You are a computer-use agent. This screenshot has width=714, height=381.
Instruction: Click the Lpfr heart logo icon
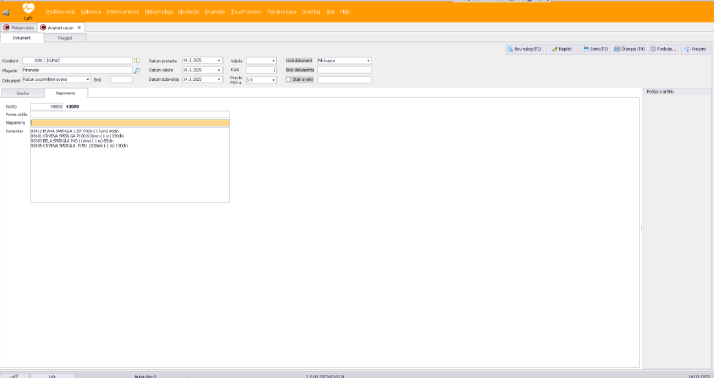coord(28,10)
